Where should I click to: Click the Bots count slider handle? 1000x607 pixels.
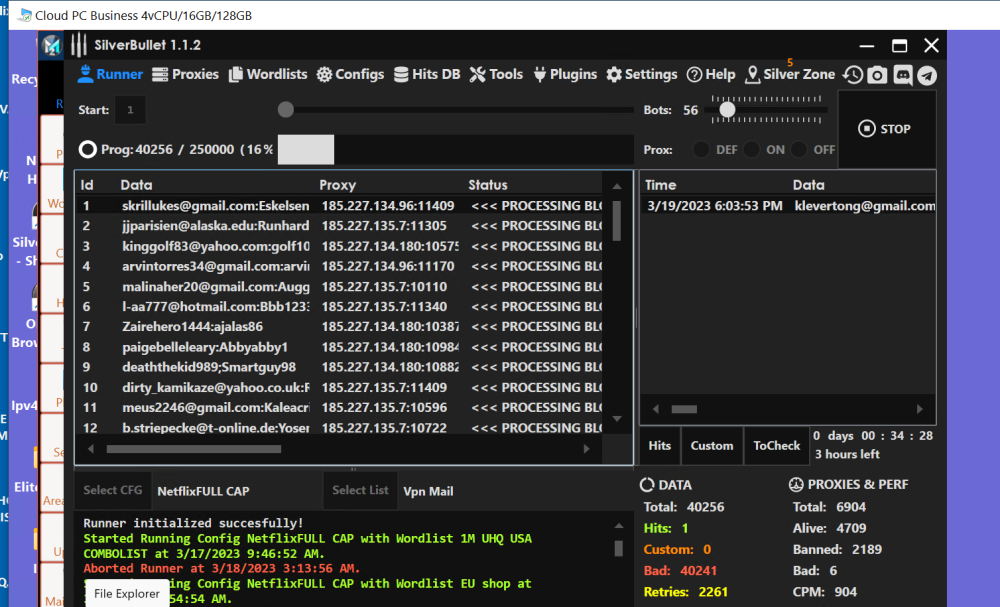pyautogui.click(x=727, y=110)
